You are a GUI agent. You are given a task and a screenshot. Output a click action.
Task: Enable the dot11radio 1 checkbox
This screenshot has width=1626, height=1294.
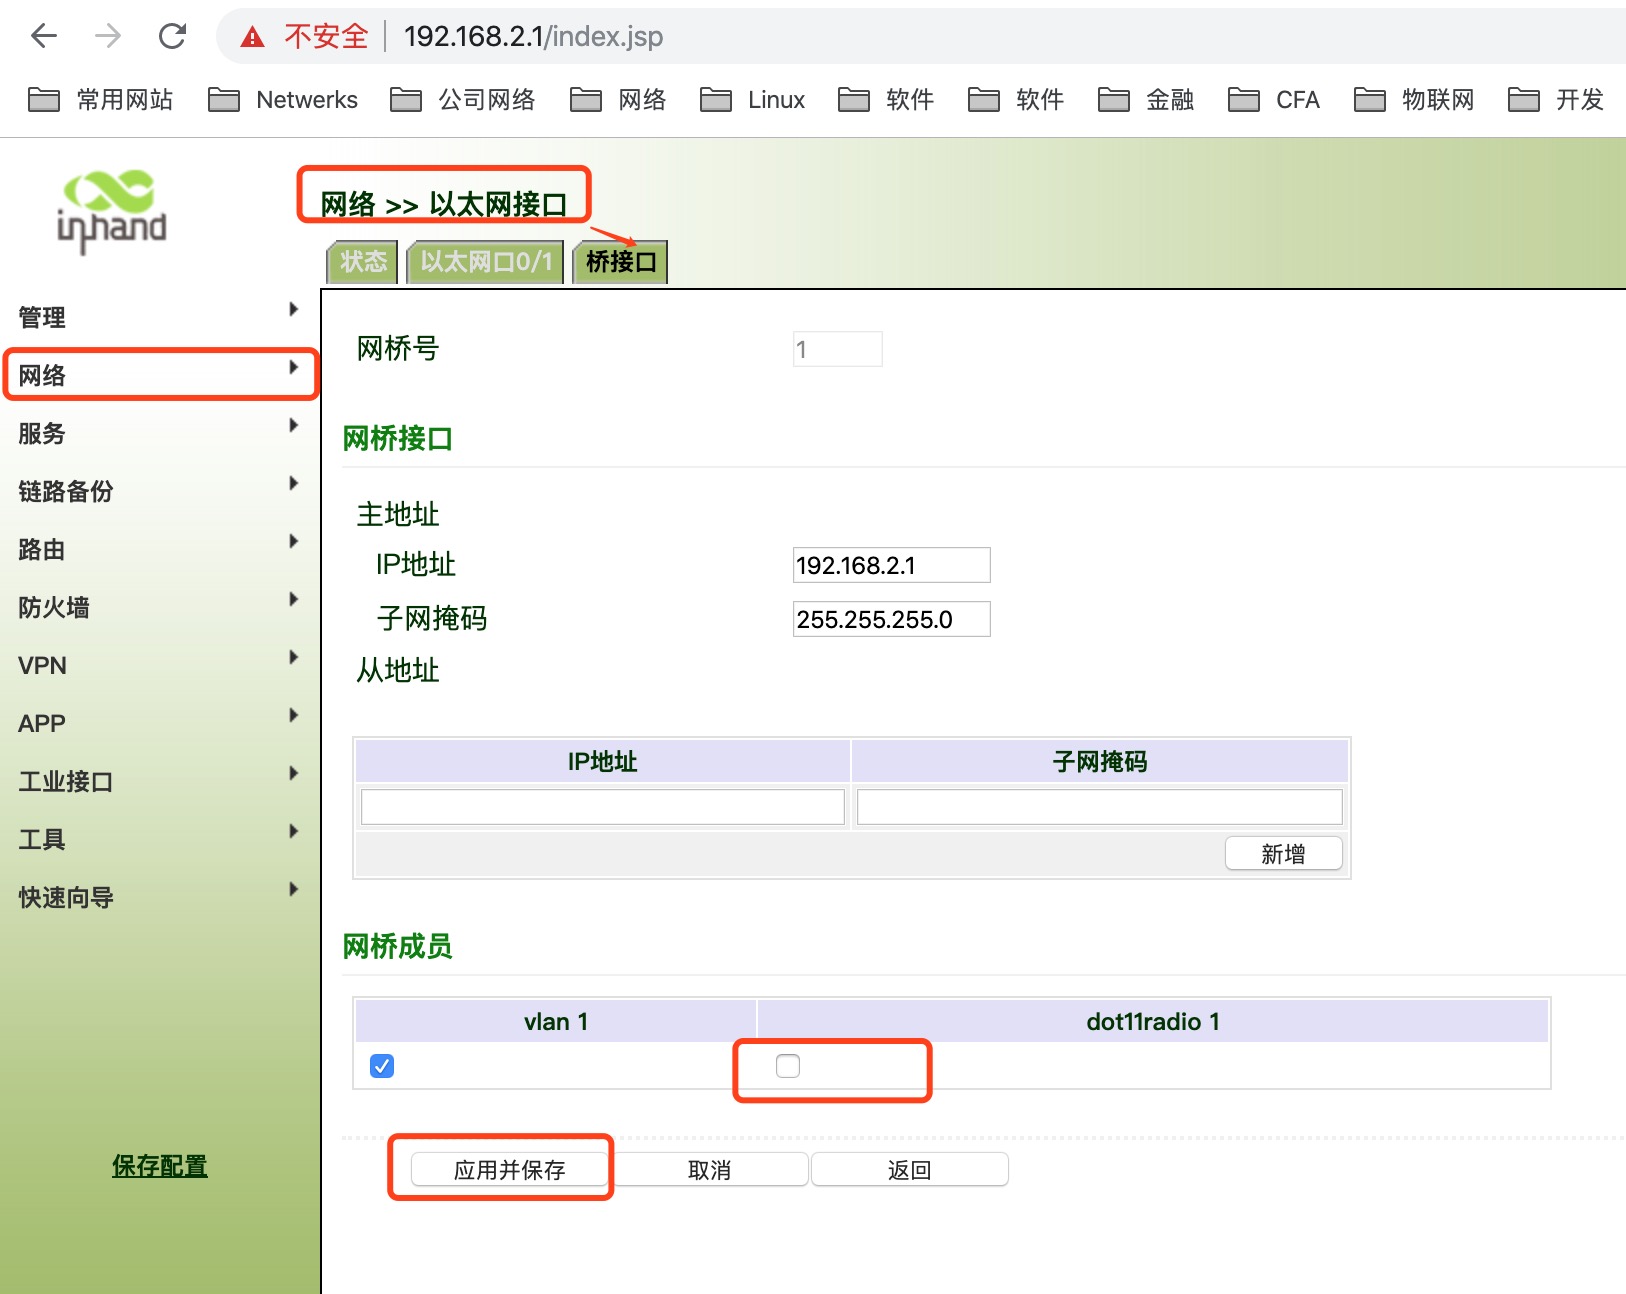(788, 1066)
